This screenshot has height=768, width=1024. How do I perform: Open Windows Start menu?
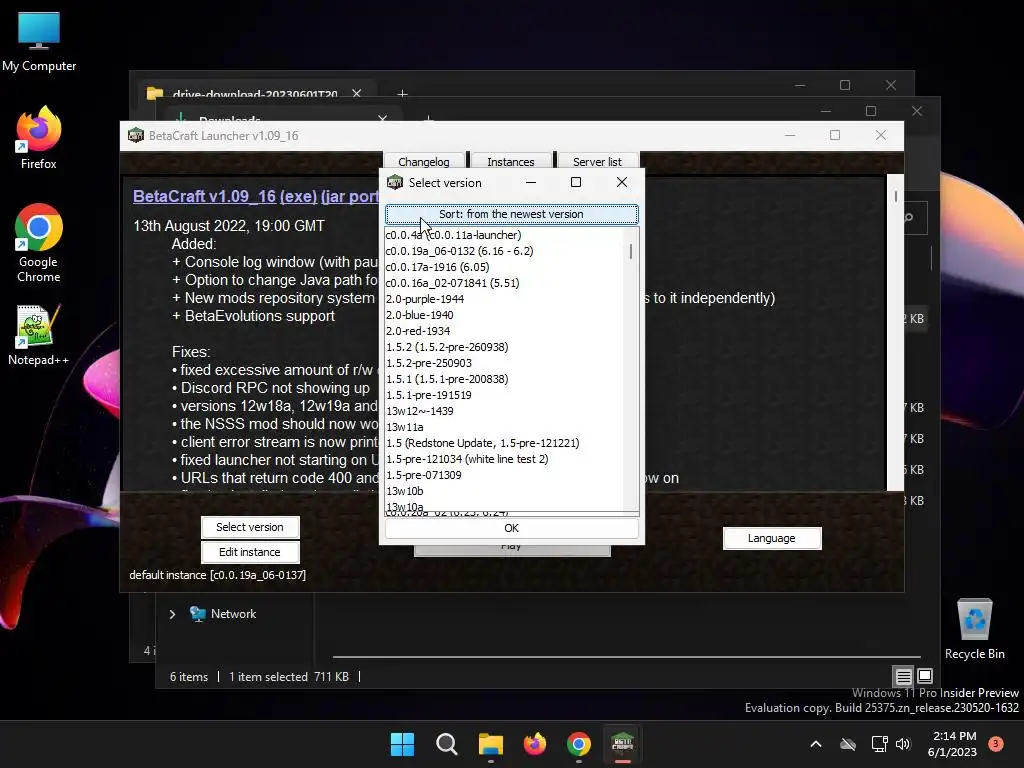tap(402, 744)
